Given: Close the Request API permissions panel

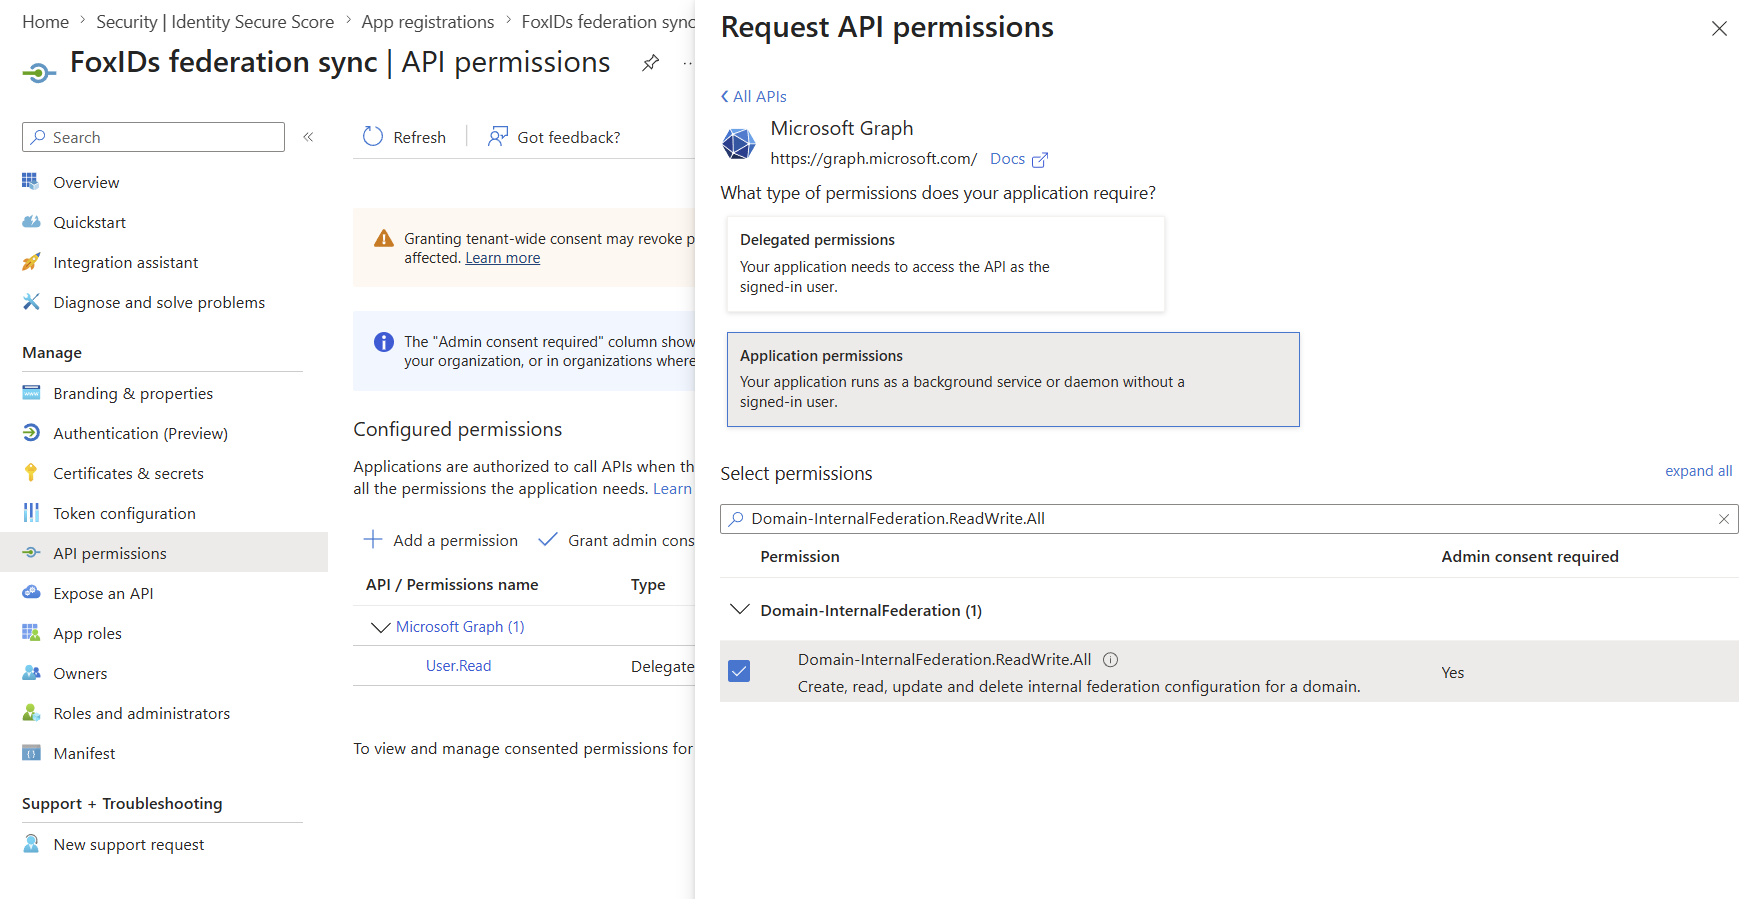Looking at the screenshot, I should [1719, 29].
